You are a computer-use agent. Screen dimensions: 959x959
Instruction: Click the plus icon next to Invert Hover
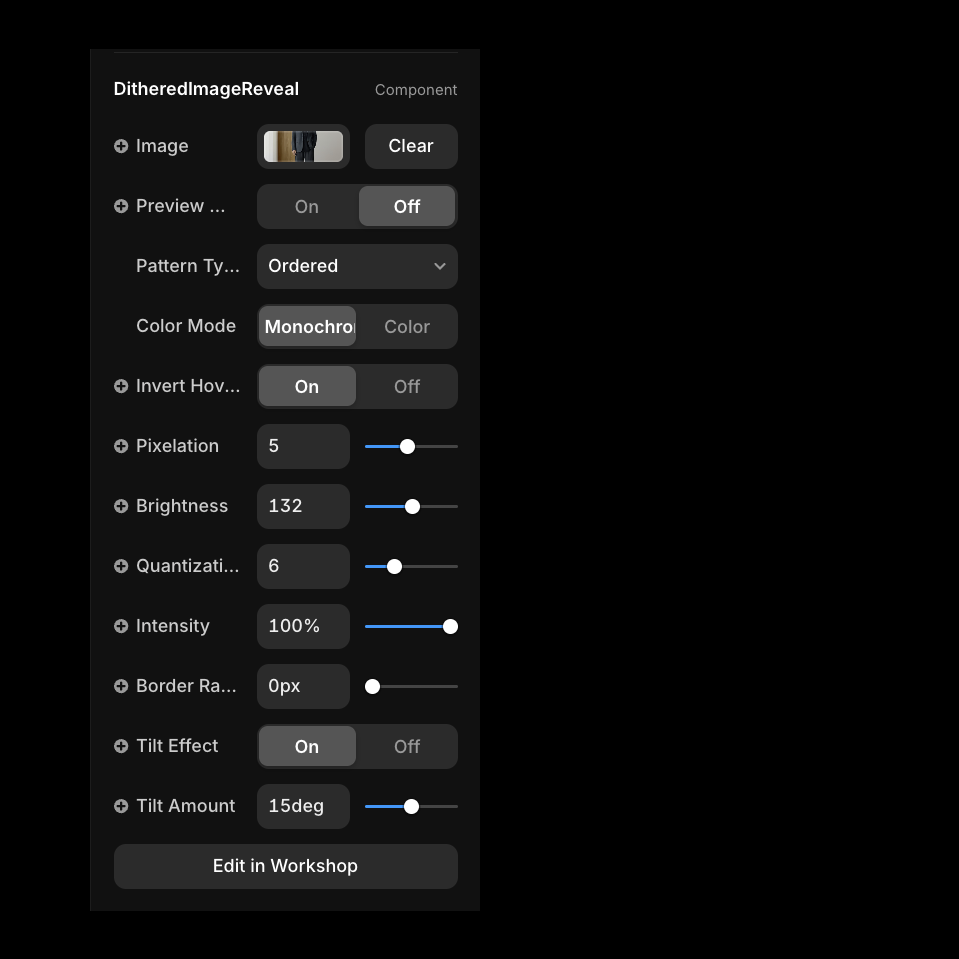click(121, 386)
